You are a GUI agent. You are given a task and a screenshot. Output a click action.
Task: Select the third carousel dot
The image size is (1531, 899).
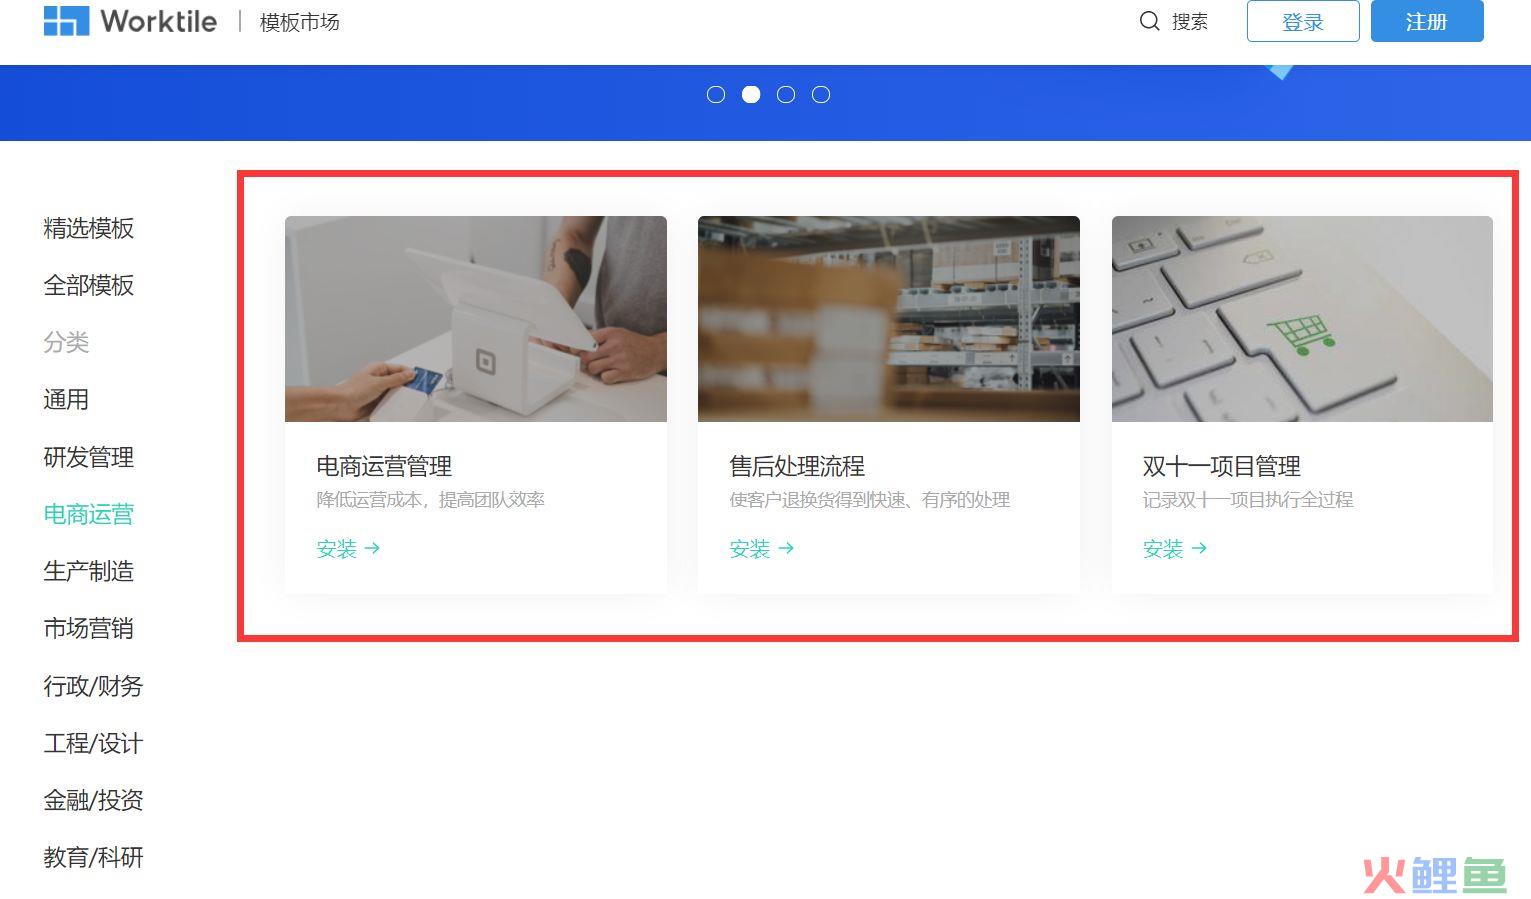click(x=786, y=94)
